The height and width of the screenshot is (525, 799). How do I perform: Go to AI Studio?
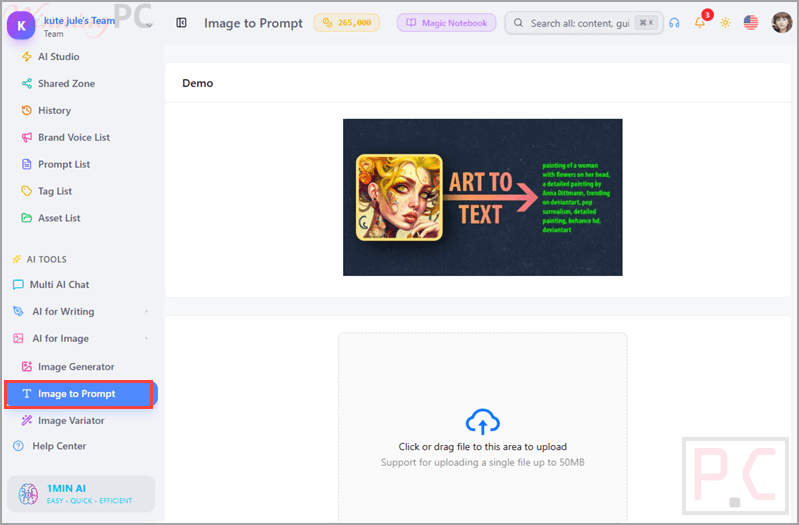point(59,57)
